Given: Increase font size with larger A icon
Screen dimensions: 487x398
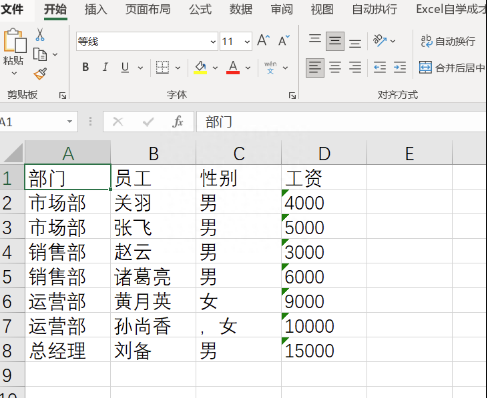Looking at the screenshot, I should 263,41.
